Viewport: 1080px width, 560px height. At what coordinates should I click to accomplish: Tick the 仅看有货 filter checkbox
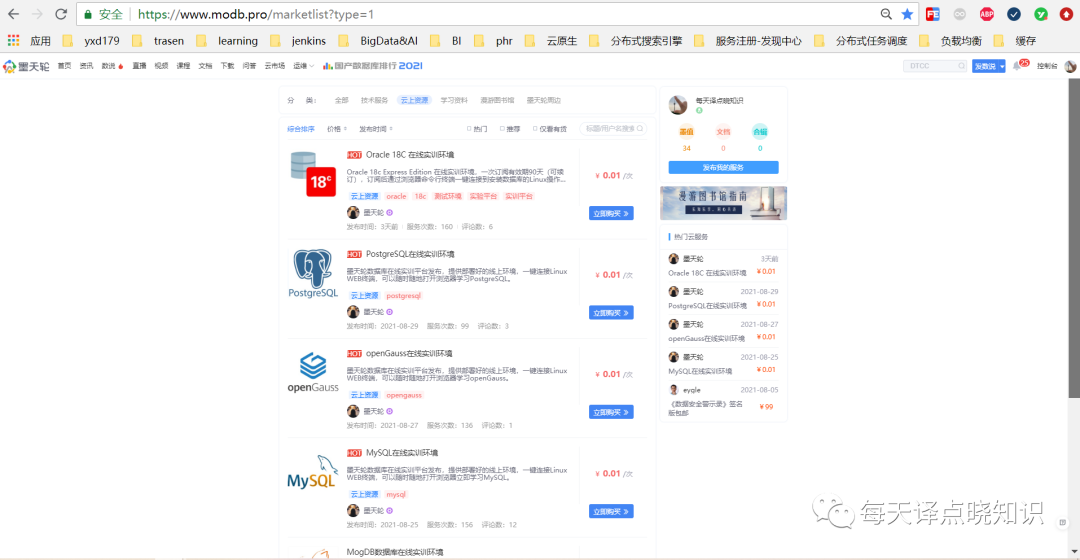click(x=535, y=129)
